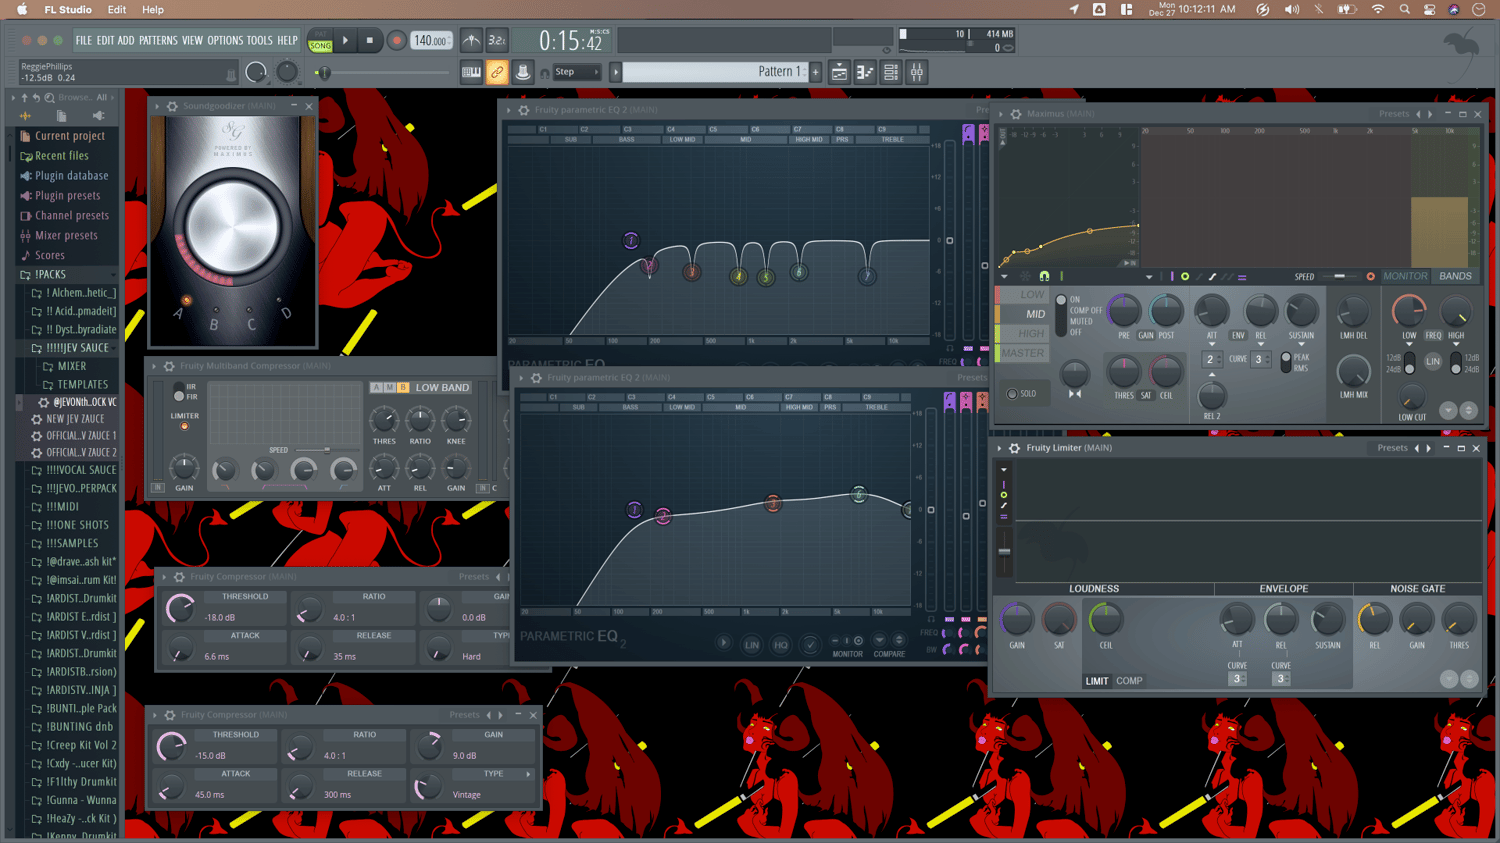Click the record button in the transport
Screen dimensions: 1500x843
tap(397, 41)
